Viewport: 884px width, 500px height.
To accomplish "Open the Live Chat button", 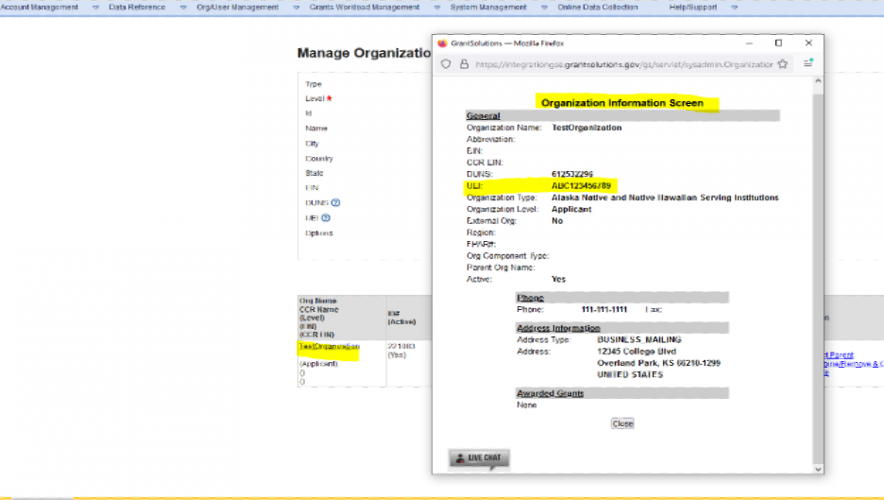I will pos(478,457).
